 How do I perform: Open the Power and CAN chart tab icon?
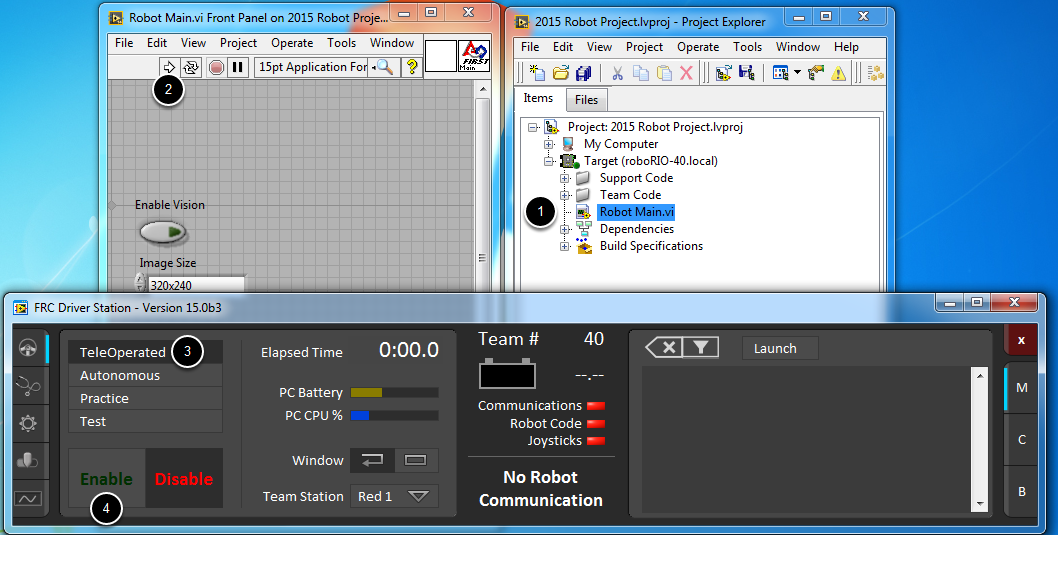pyautogui.click(x=28, y=498)
